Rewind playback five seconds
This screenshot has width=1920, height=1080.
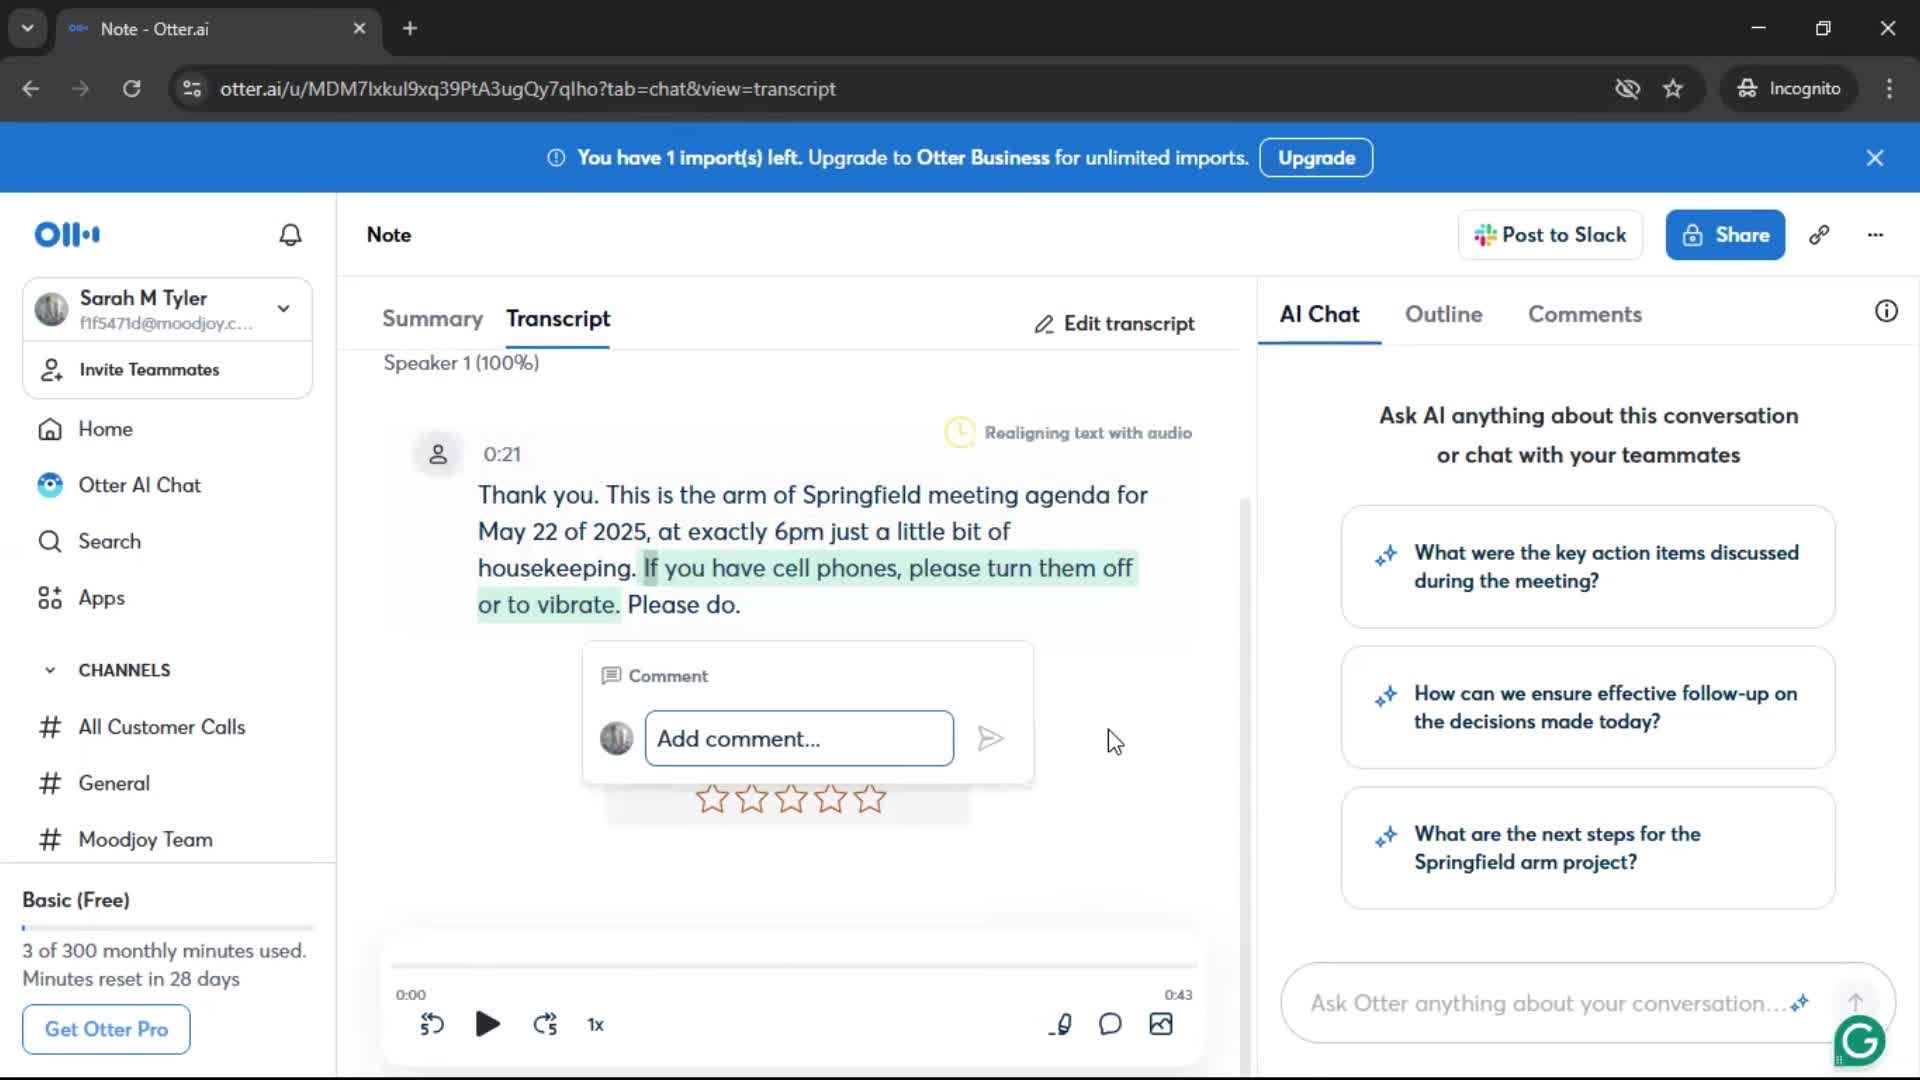[432, 1024]
